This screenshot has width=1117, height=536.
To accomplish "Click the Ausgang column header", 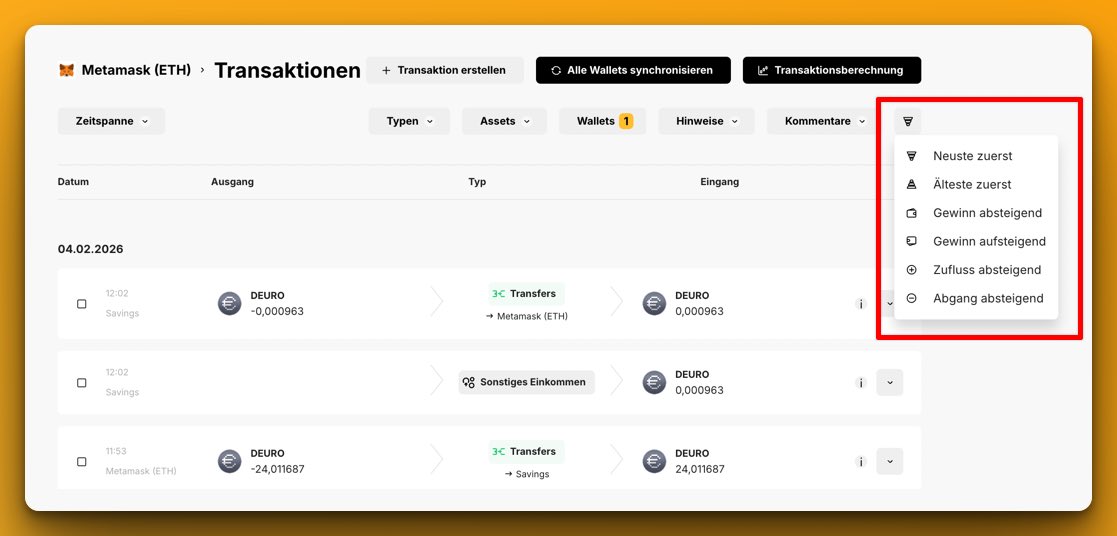I will tap(232, 182).
